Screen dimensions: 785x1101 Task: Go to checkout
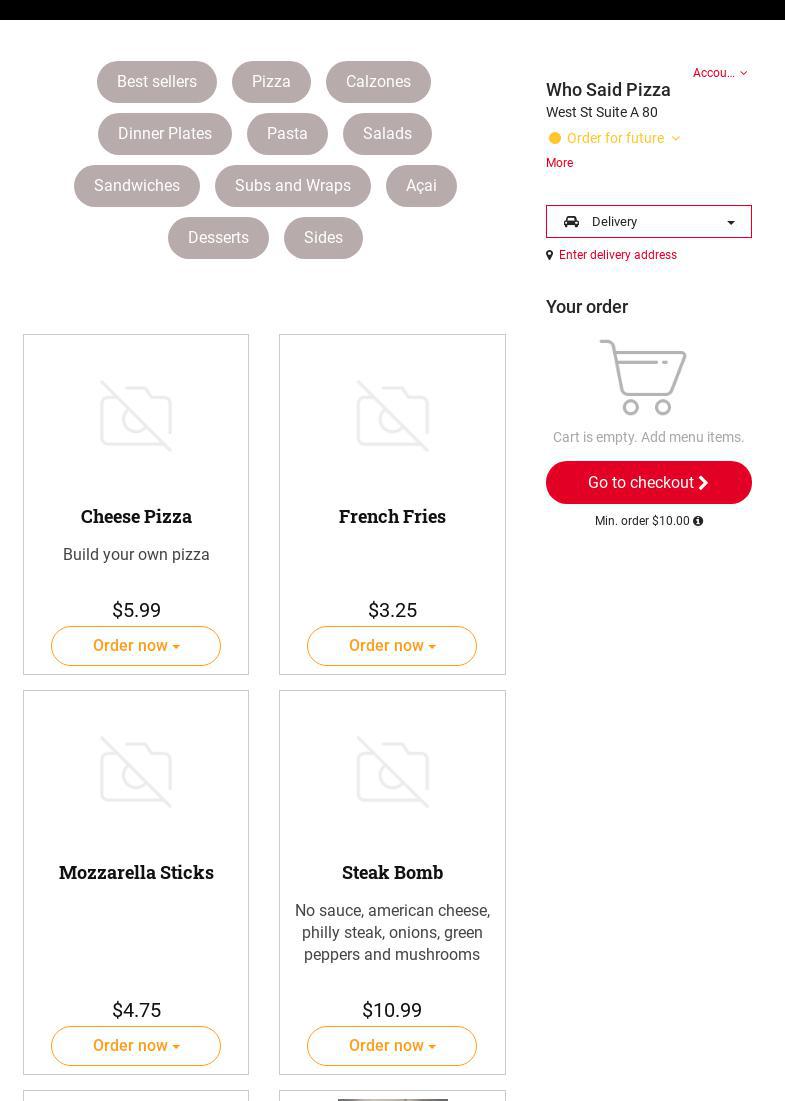(x=648, y=483)
